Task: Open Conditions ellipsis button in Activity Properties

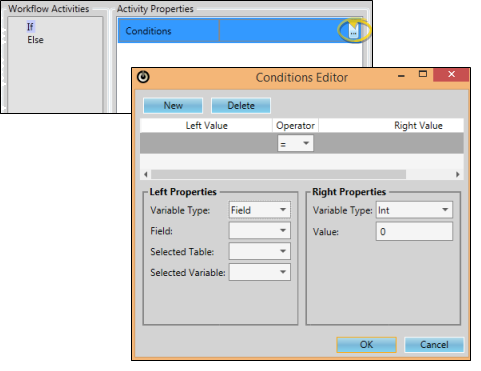Action: tap(353, 31)
